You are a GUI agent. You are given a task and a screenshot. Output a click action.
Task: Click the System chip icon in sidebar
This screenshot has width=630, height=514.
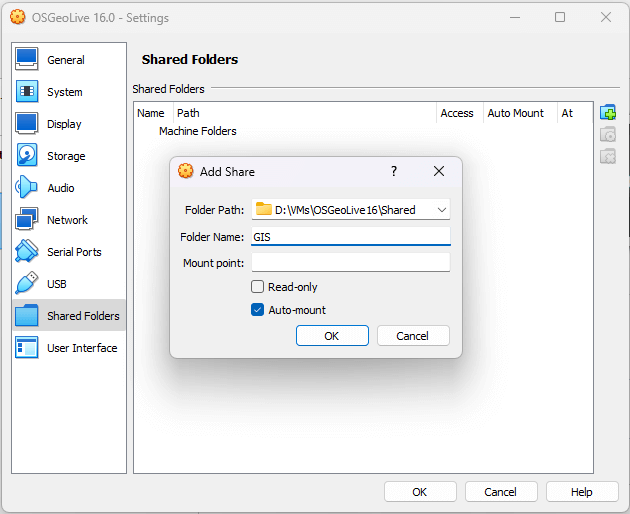27,91
